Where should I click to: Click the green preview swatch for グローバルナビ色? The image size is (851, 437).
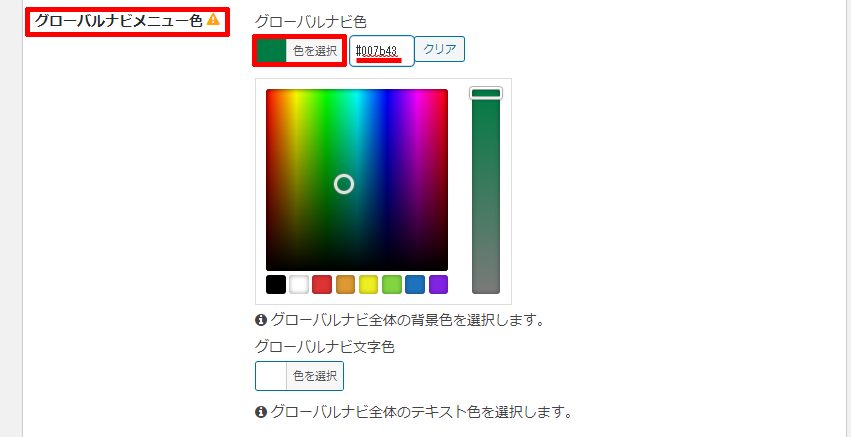pyautogui.click(x=271, y=50)
